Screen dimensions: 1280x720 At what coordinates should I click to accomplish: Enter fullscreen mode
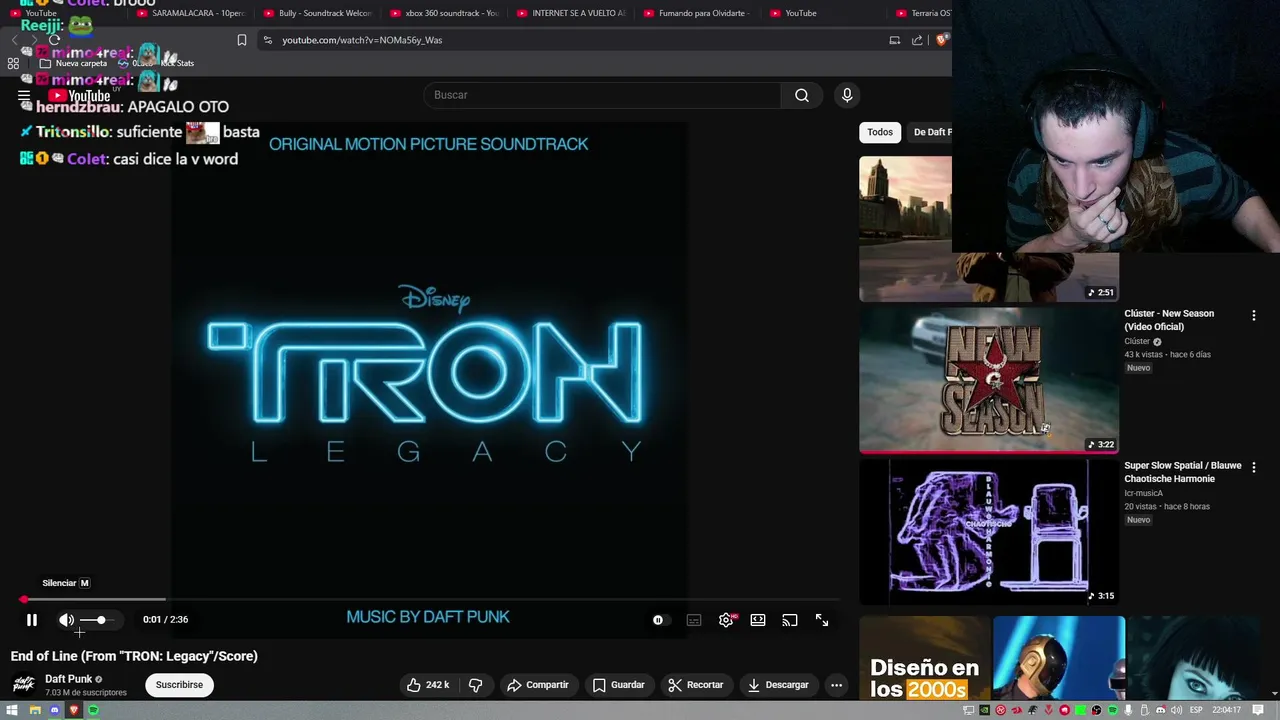tap(822, 620)
